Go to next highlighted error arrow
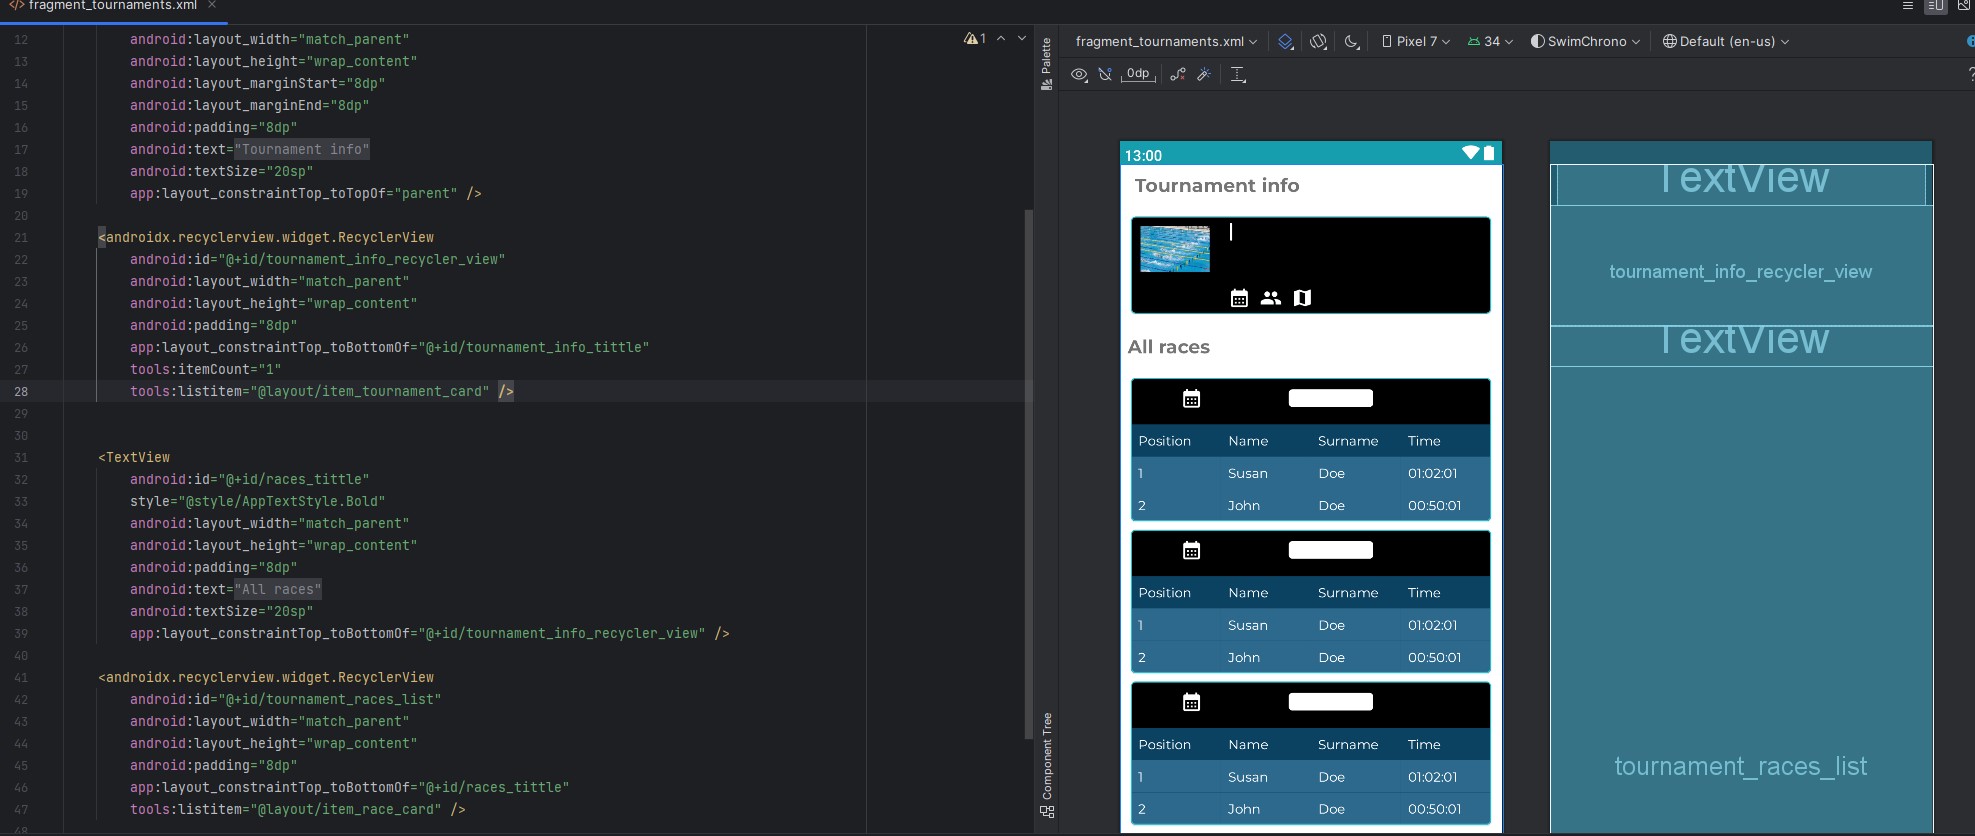This screenshot has width=1975, height=836. [1021, 39]
